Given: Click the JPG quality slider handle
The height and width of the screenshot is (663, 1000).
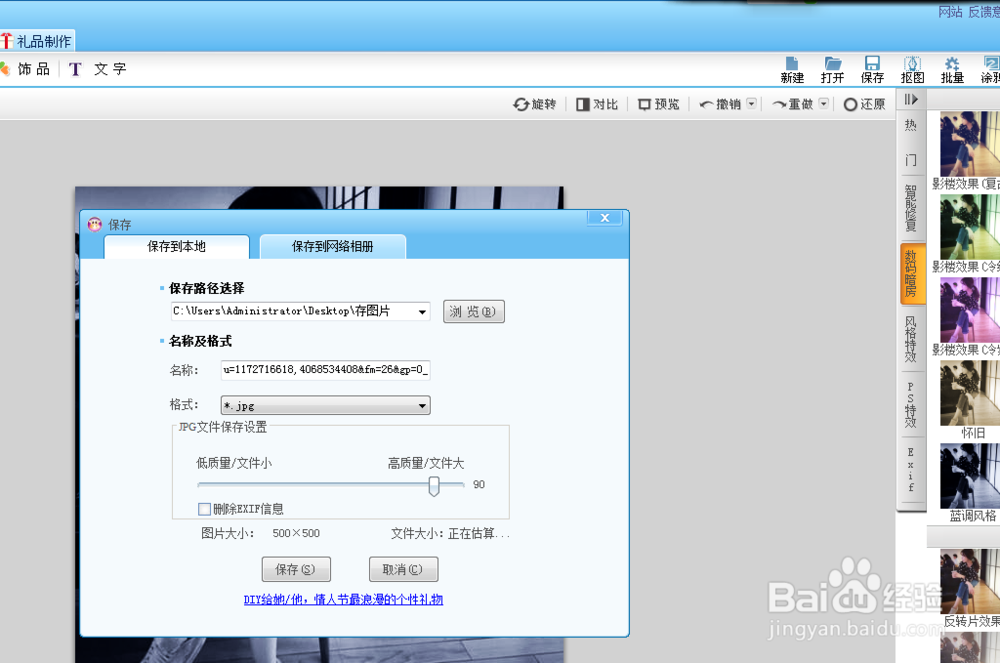Looking at the screenshot, I should (x=434, y=486).
